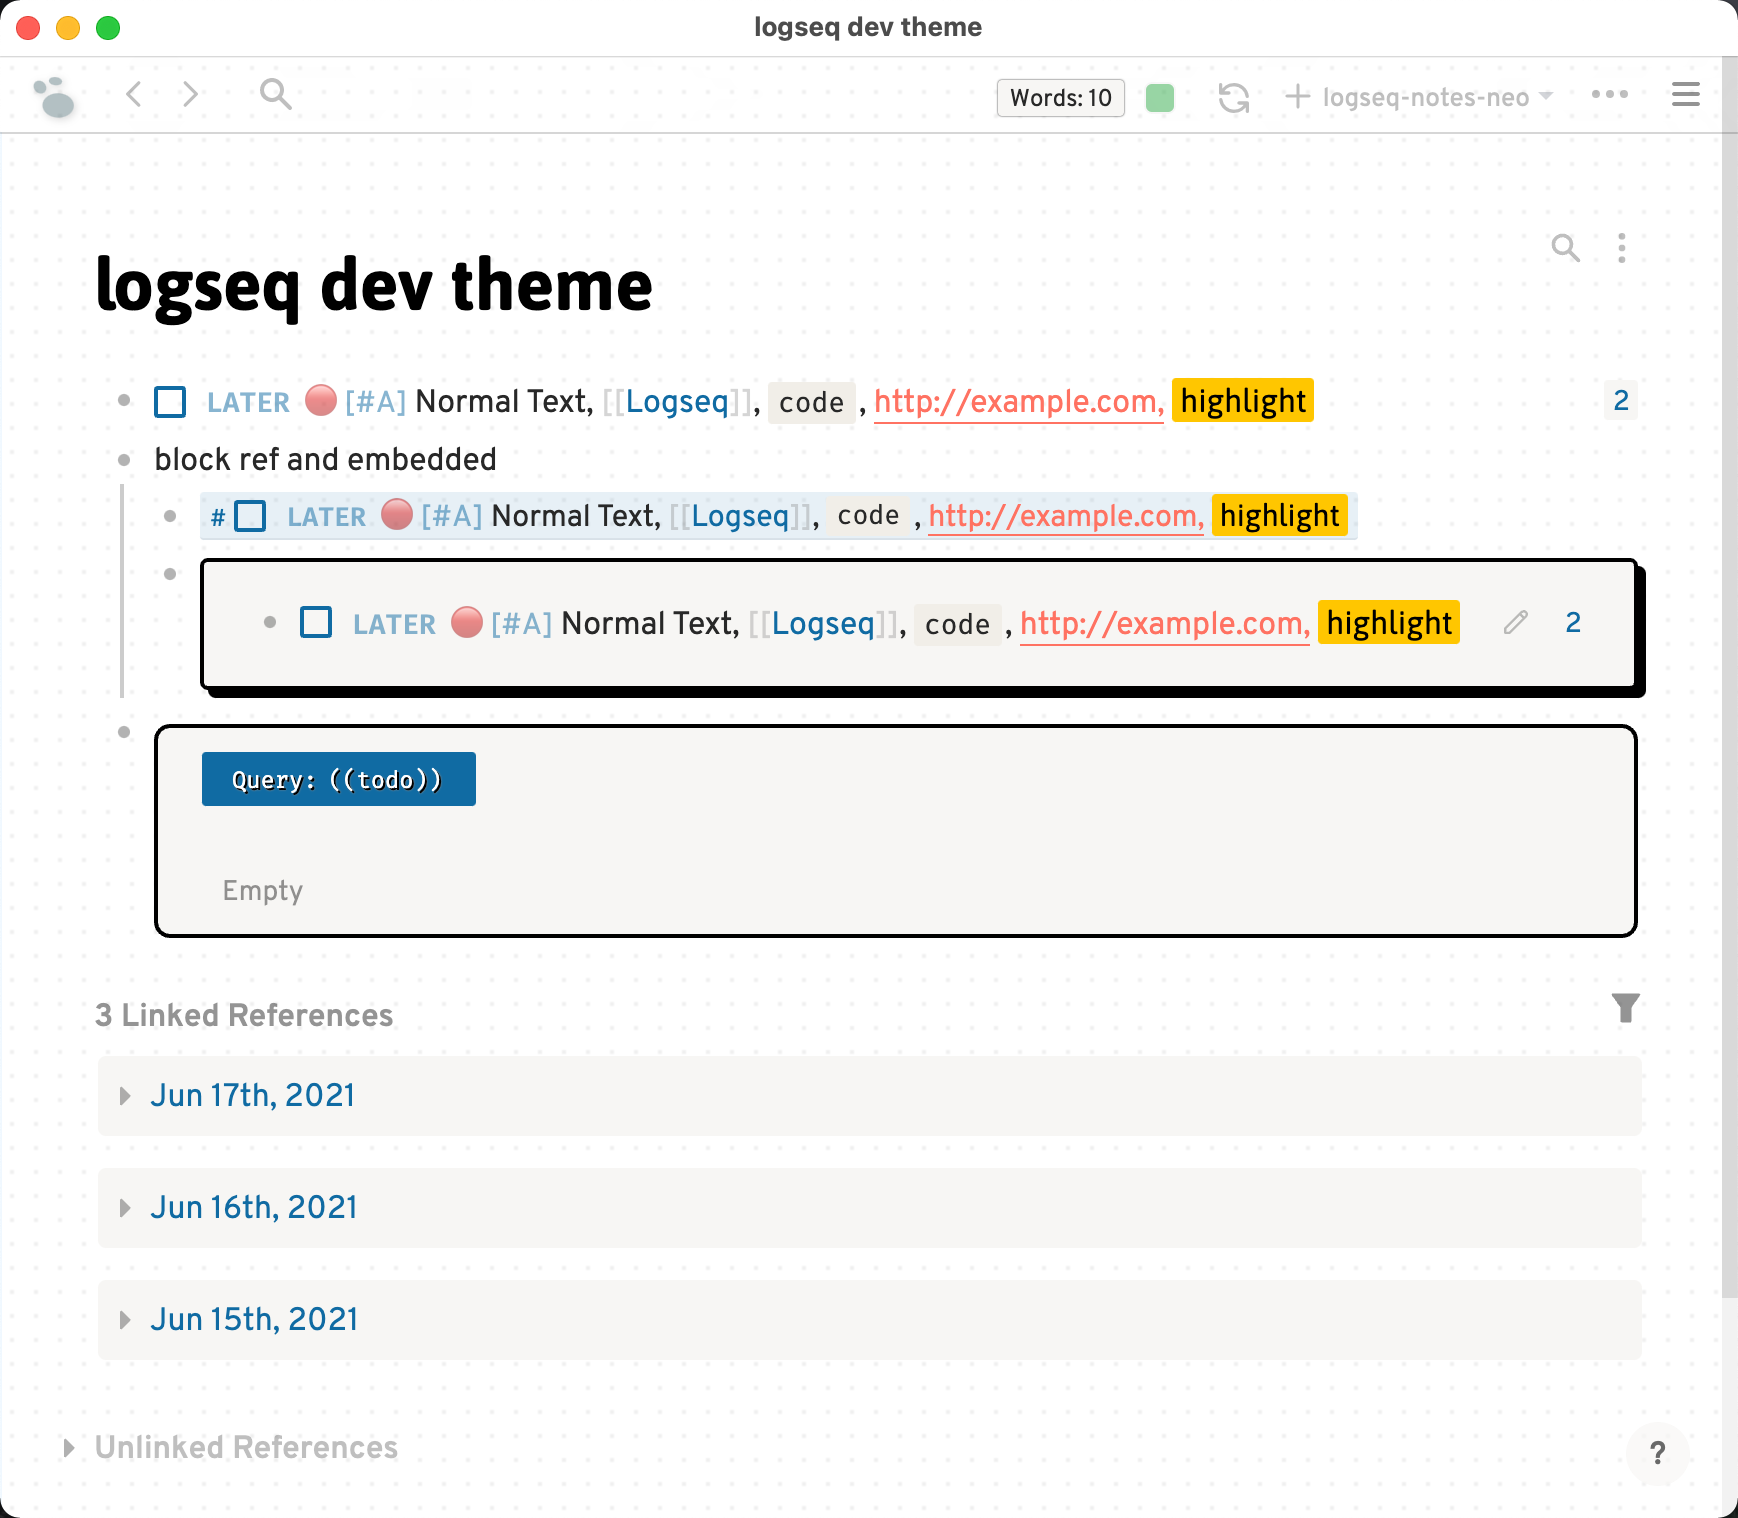This screenshot has width=1738, height=1518.
Task: Expand the Jun 15th, 2021 reference
Action: coord(125,1320)
